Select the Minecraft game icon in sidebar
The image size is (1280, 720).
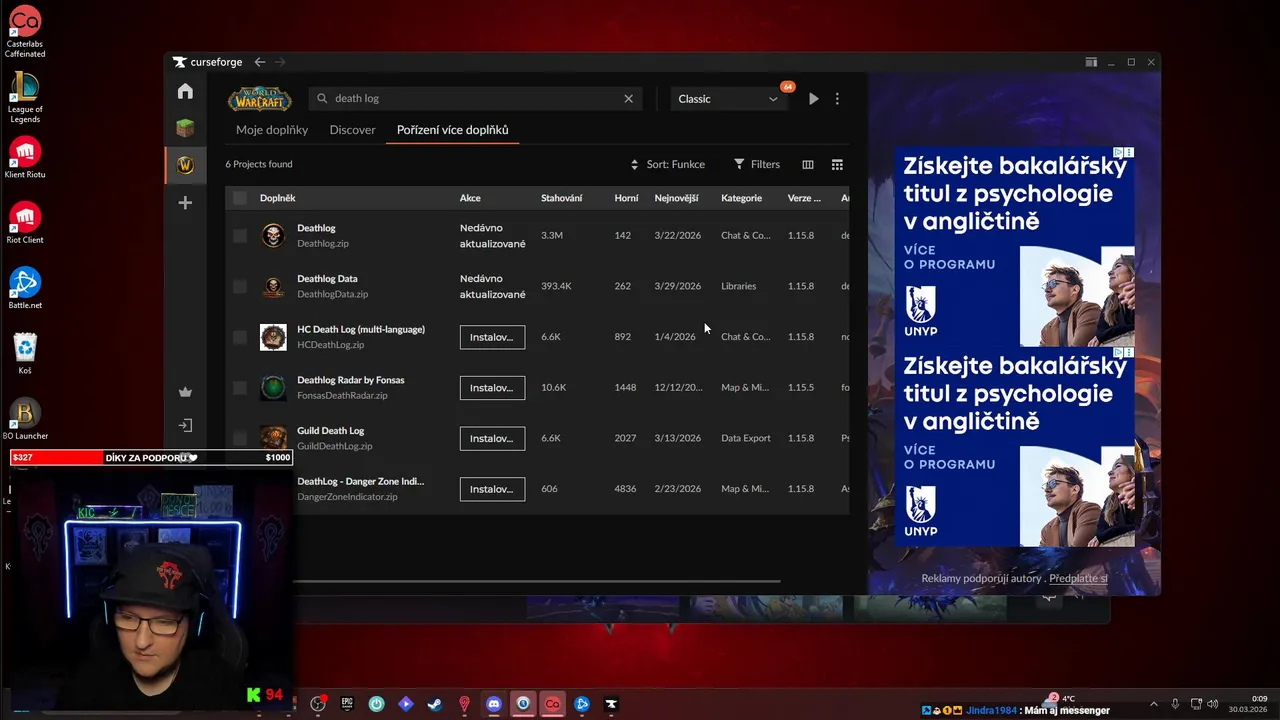pyautogui.click(x=185, y=128)
